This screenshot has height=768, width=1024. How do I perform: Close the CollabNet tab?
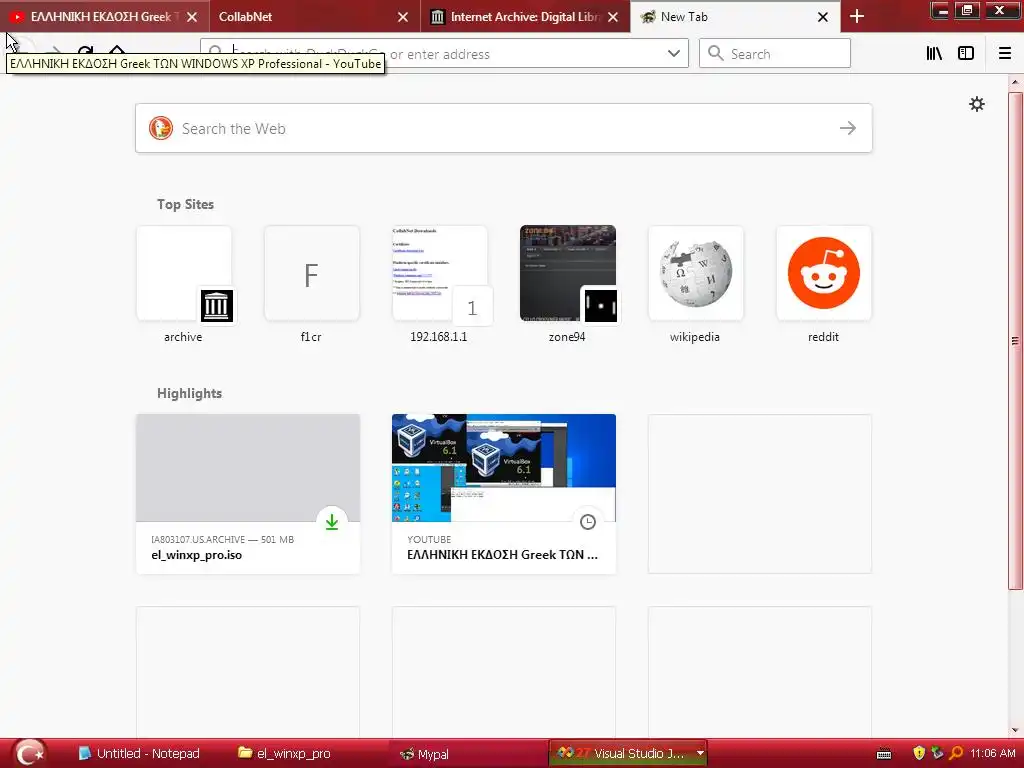(x=403, y=17)
